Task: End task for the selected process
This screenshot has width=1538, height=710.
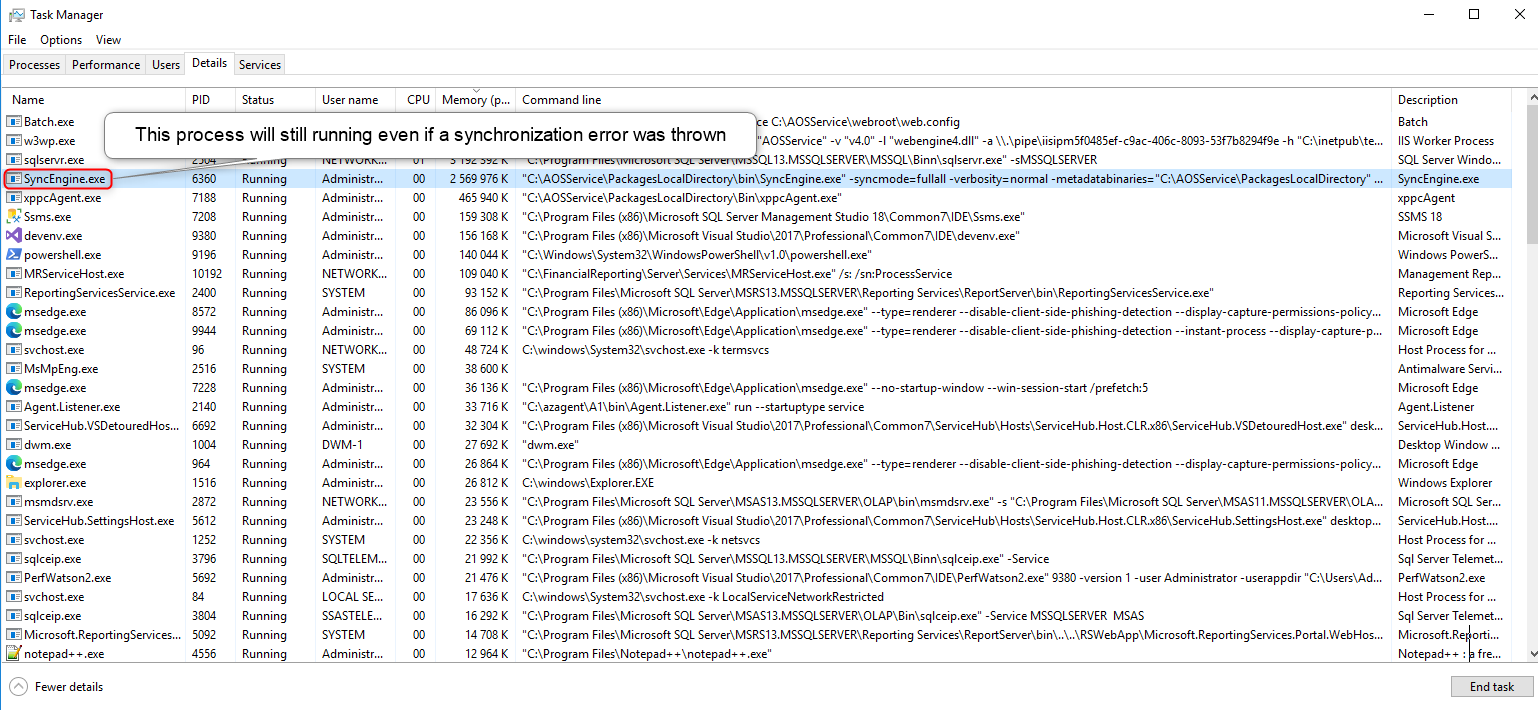Action: 1491,686
